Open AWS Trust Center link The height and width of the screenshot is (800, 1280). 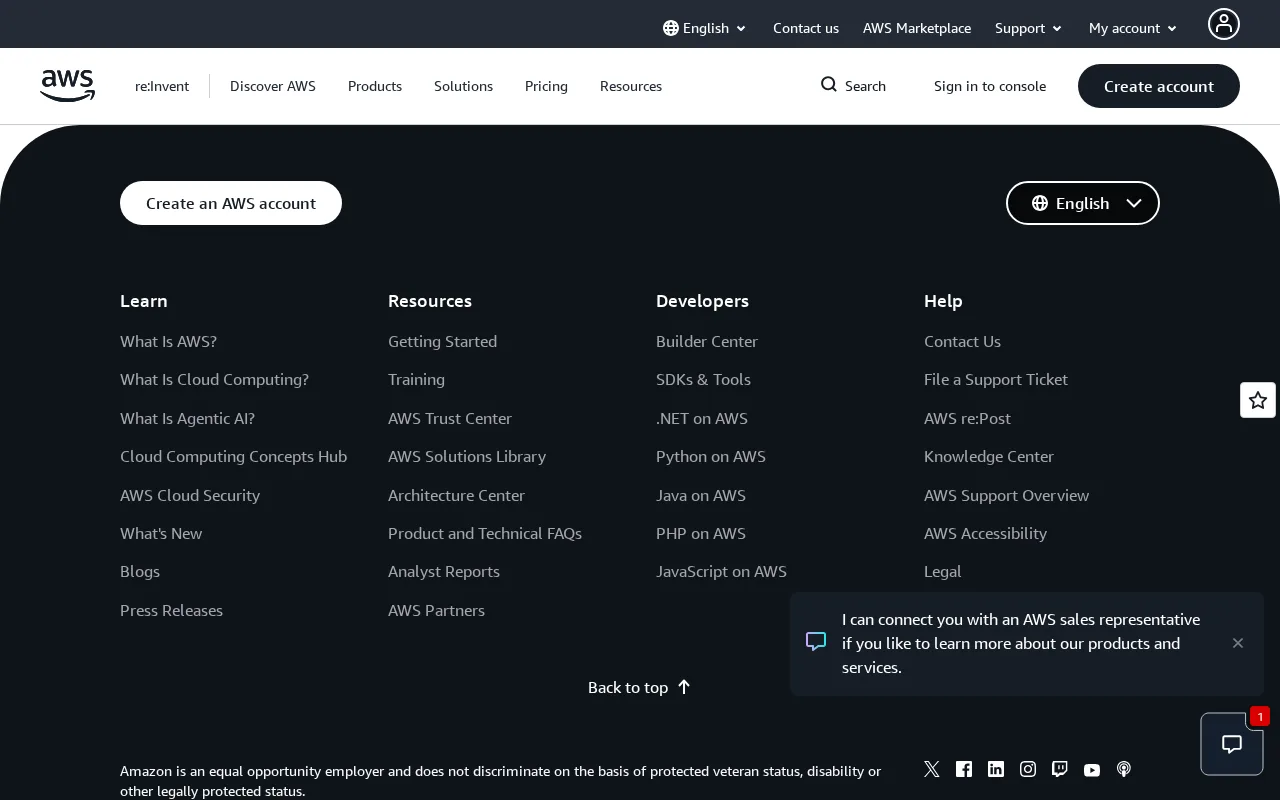click(x=450, y=418)
